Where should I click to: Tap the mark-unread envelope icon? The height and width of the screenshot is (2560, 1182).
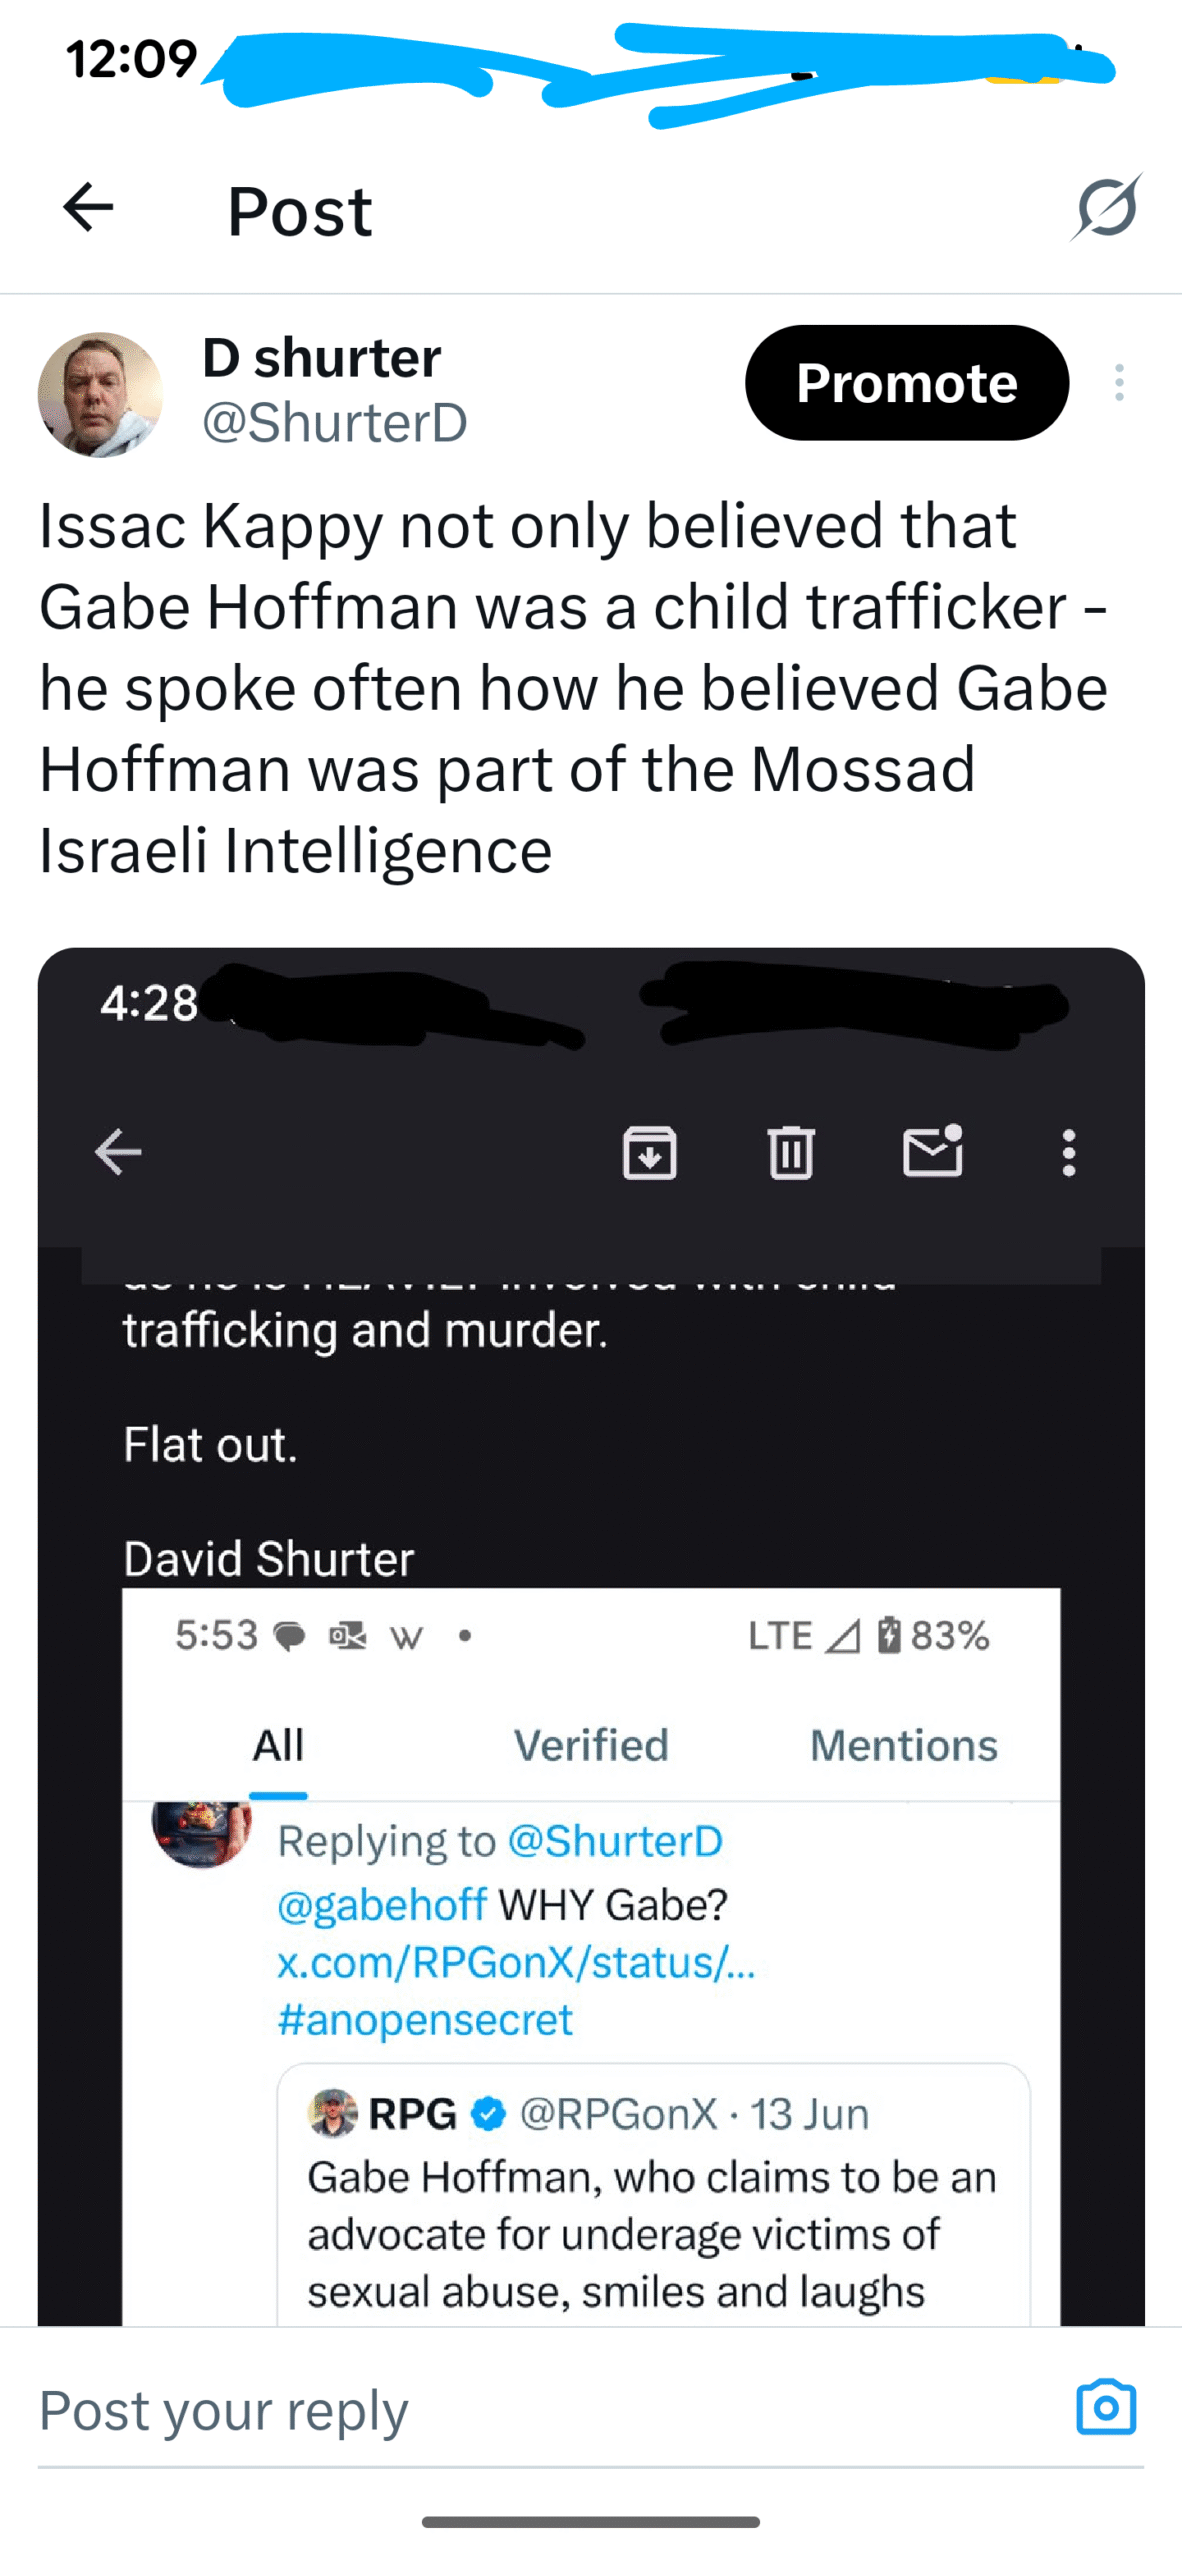pyautogui.click(x=932, y=1152)
